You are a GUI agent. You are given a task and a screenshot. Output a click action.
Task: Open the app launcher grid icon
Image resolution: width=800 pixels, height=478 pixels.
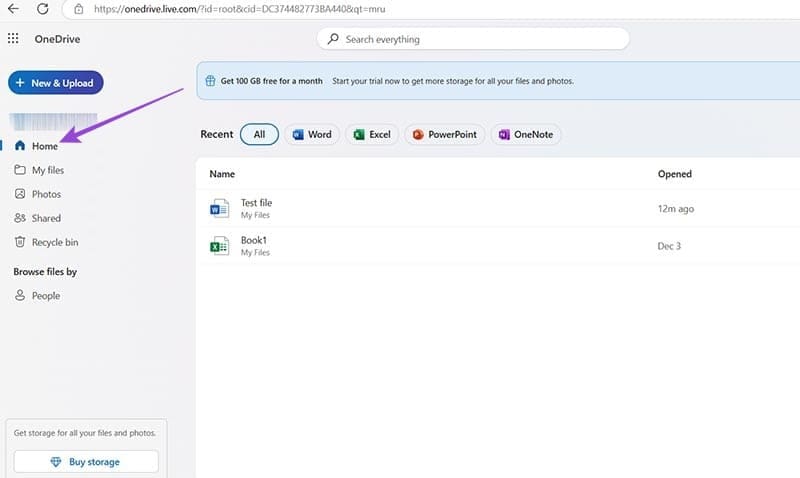pyautogui.click(x=13, y=39)
